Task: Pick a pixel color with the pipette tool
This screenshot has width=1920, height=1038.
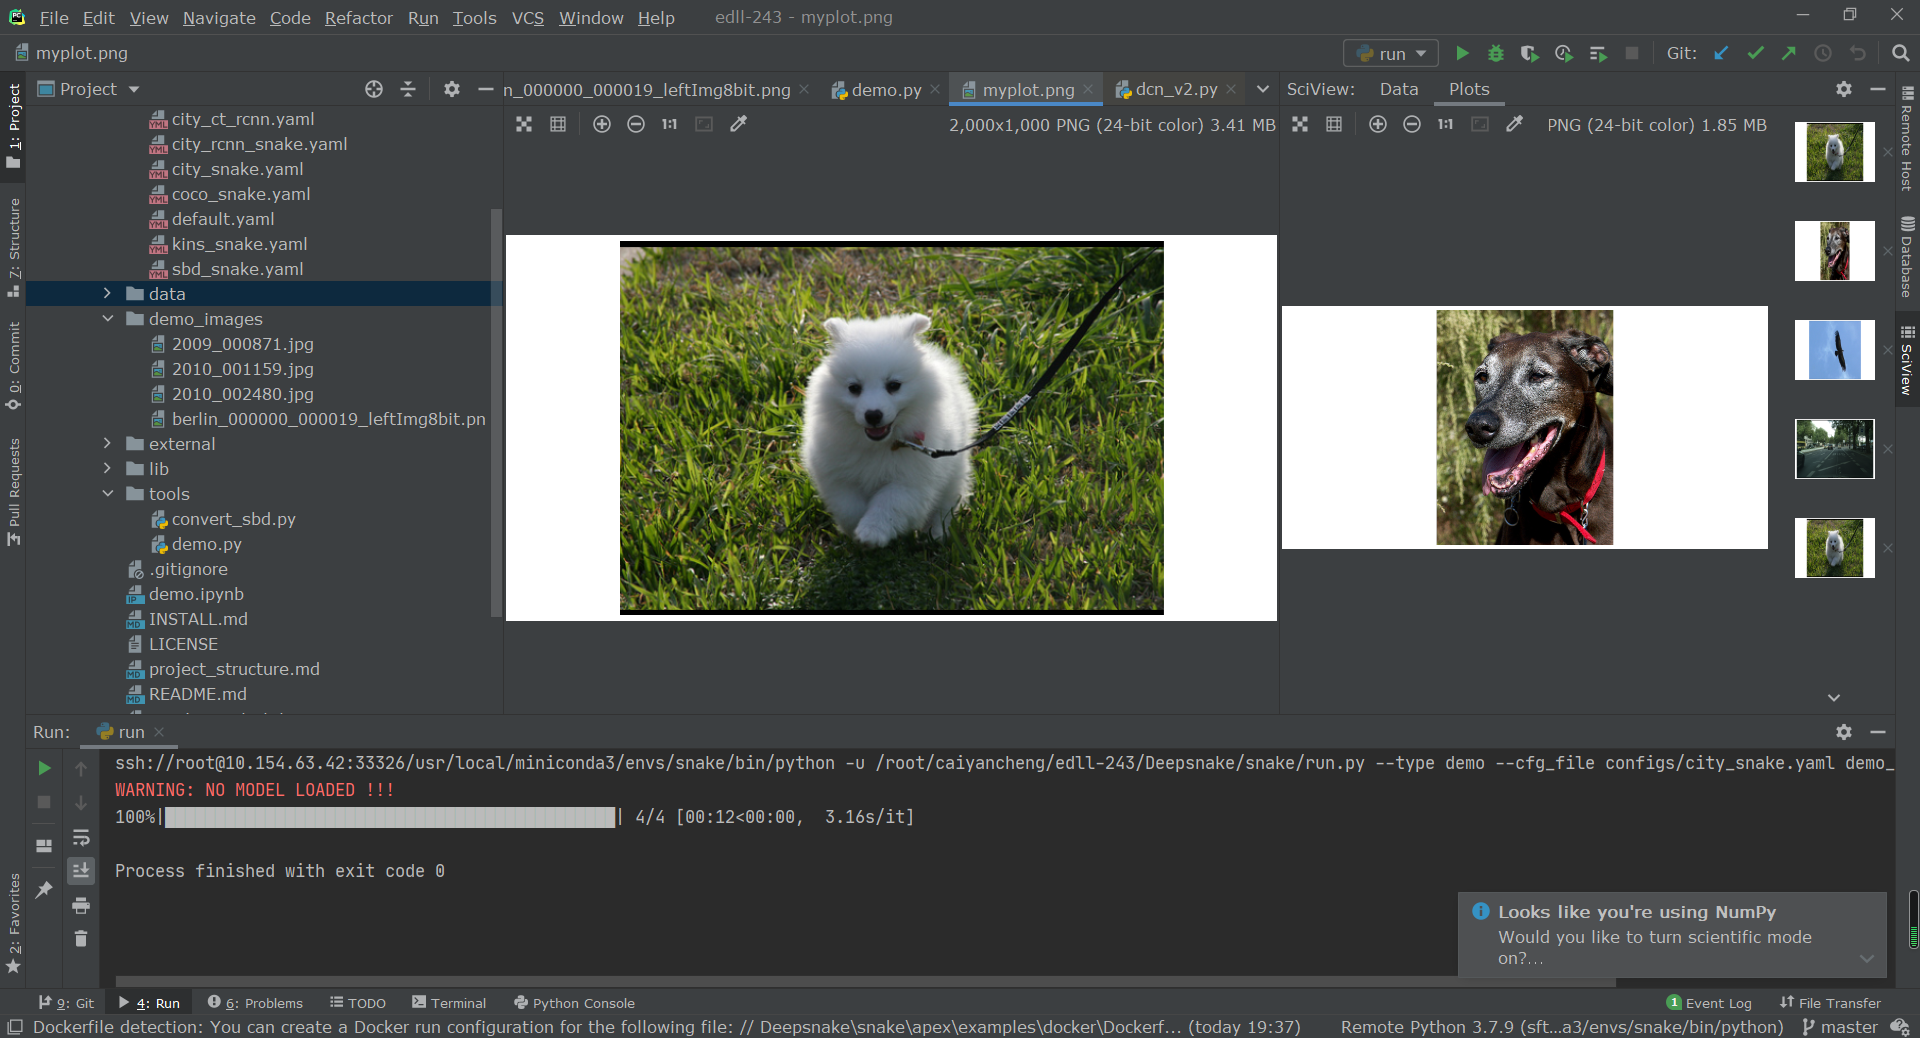Action: click(x=739, y=124)
